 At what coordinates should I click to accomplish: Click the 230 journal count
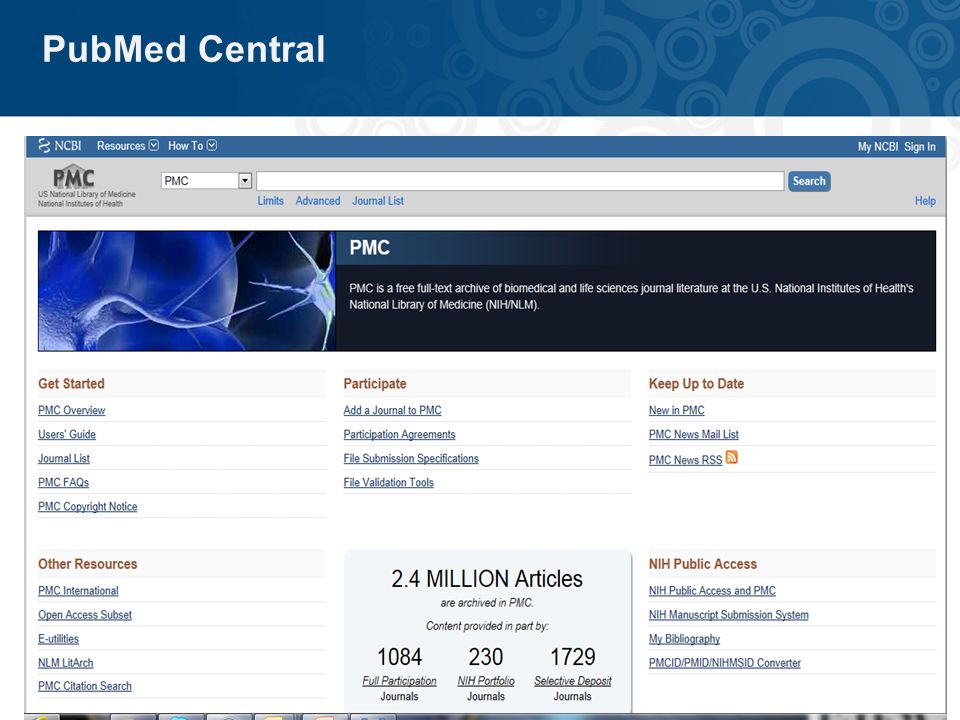[486, 657]
